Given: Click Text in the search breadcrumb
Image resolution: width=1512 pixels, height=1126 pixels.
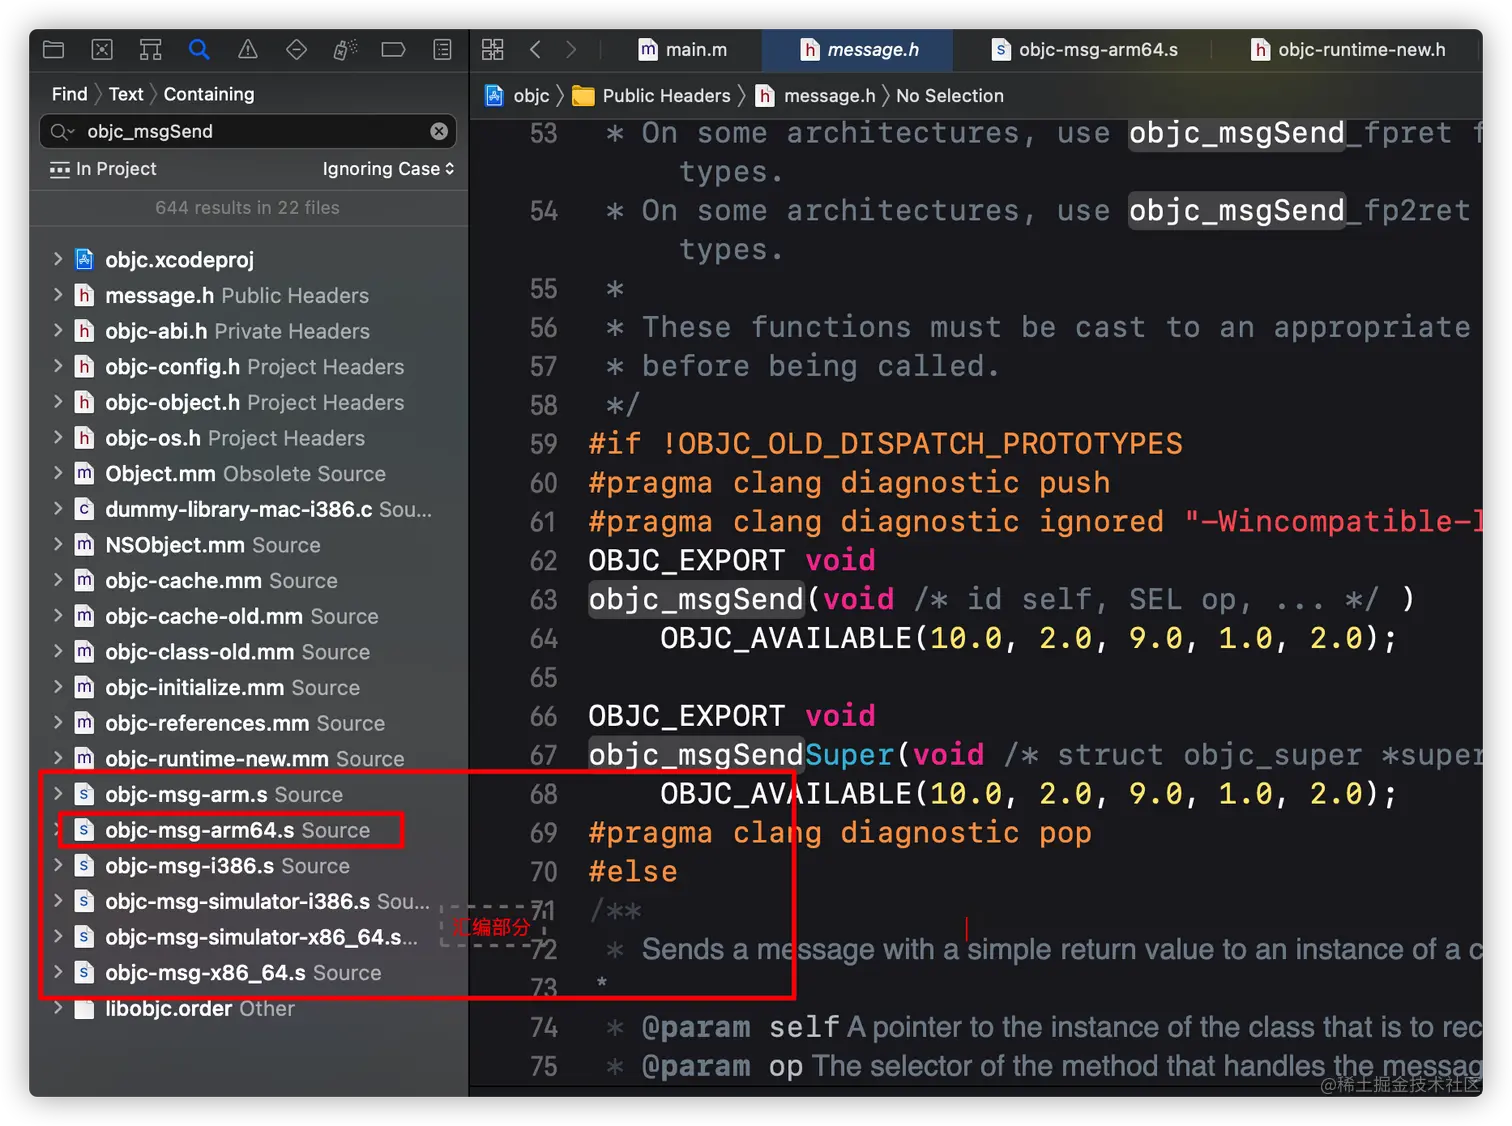Looking at the screenshot, I should [x=126, y=94].
